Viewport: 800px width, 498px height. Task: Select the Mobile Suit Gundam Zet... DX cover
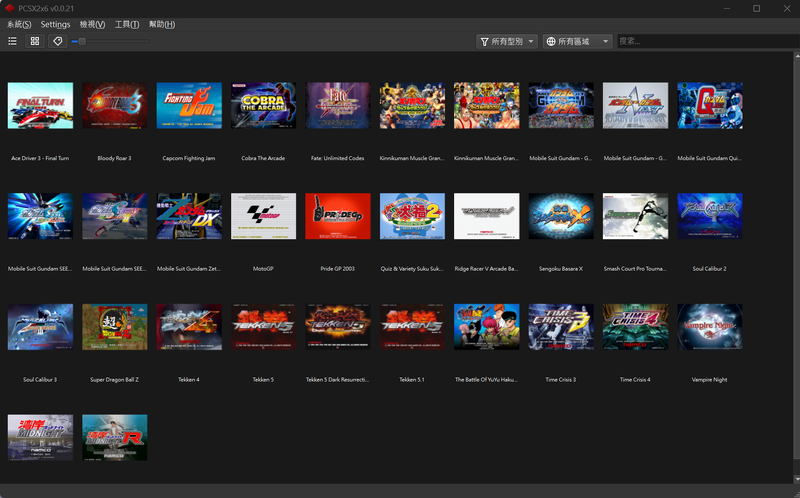189,216
